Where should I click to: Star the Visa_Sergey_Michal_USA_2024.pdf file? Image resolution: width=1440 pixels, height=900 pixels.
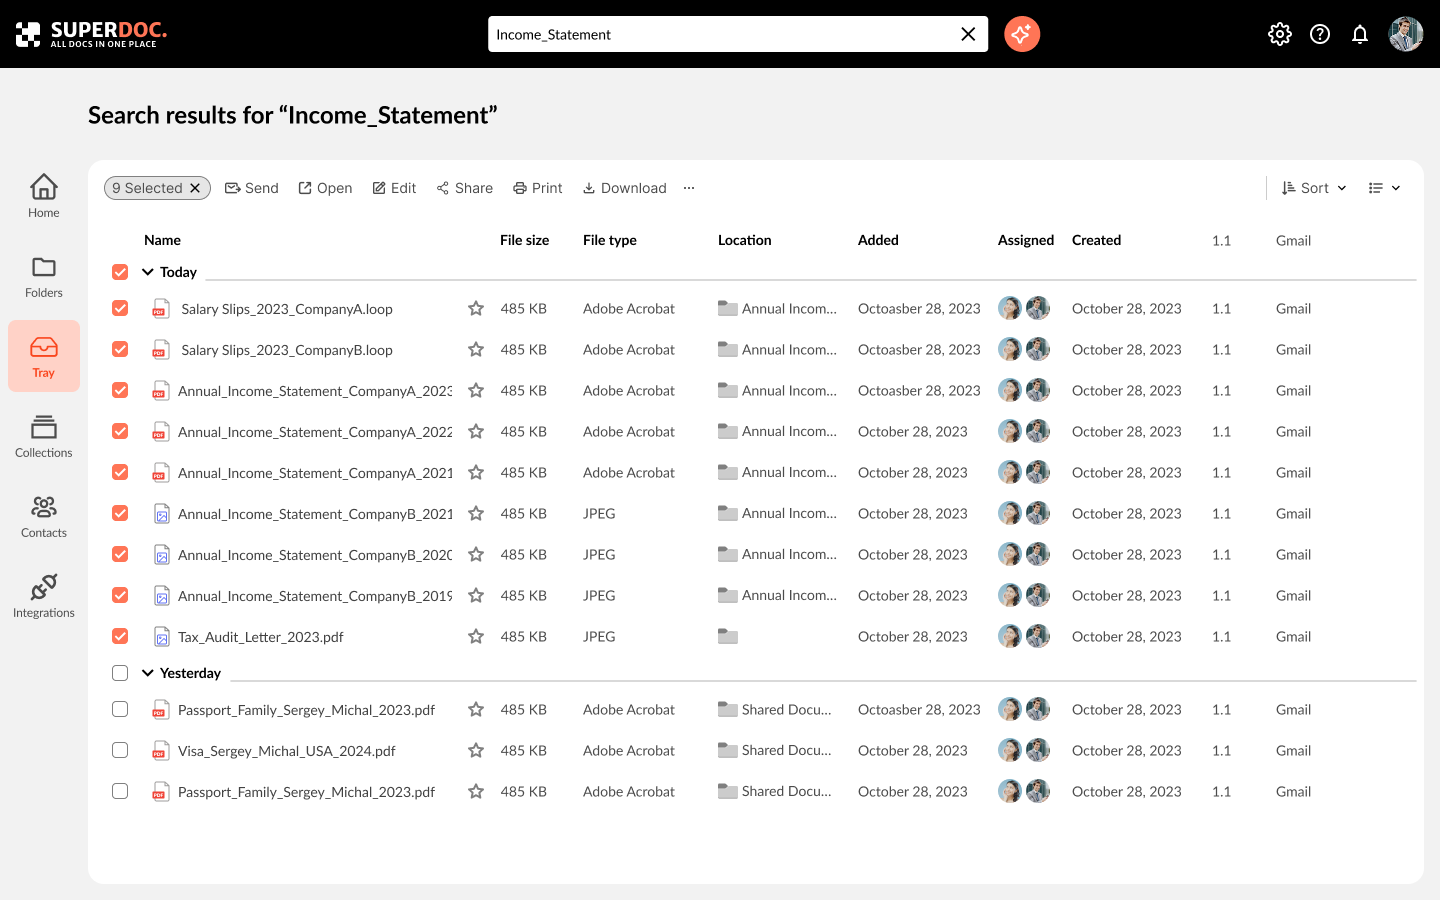[476, 751]
